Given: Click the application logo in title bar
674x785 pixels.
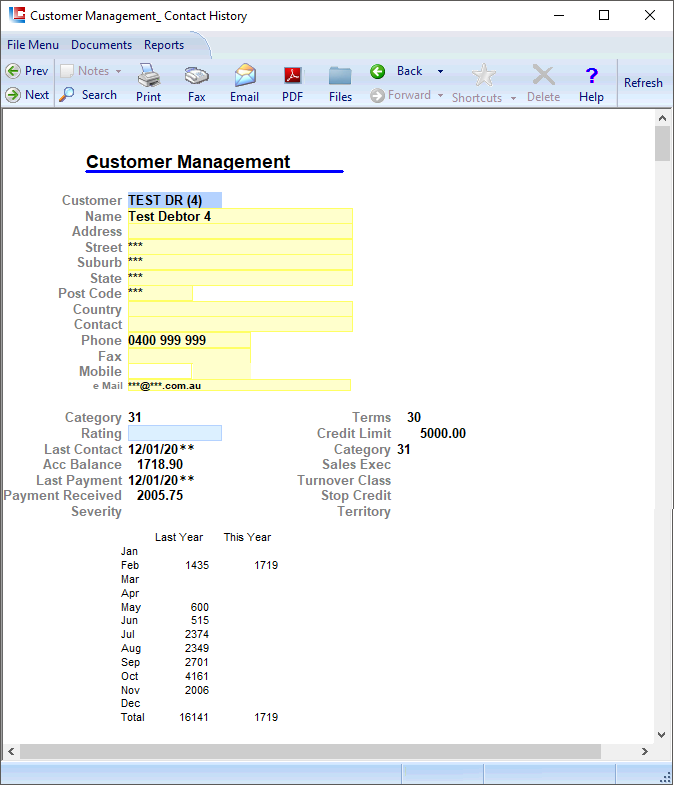Looking at the screenshot, I should pyautogui.click(x=17, y=15).
